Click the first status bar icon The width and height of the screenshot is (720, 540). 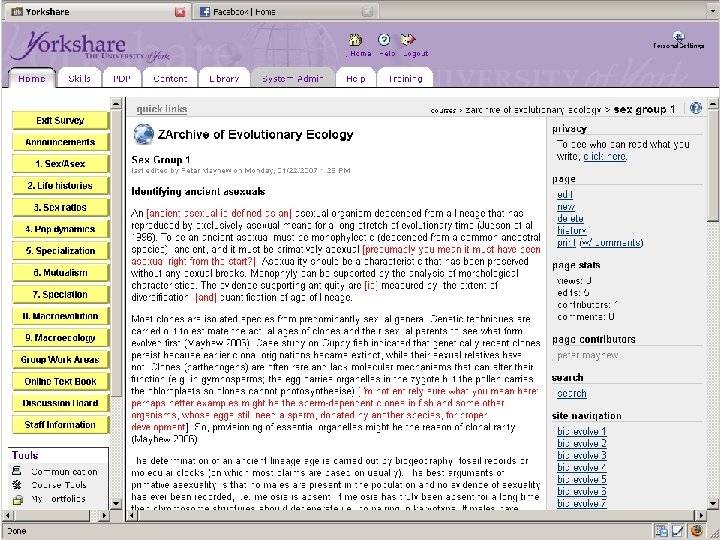coord(661,530)
